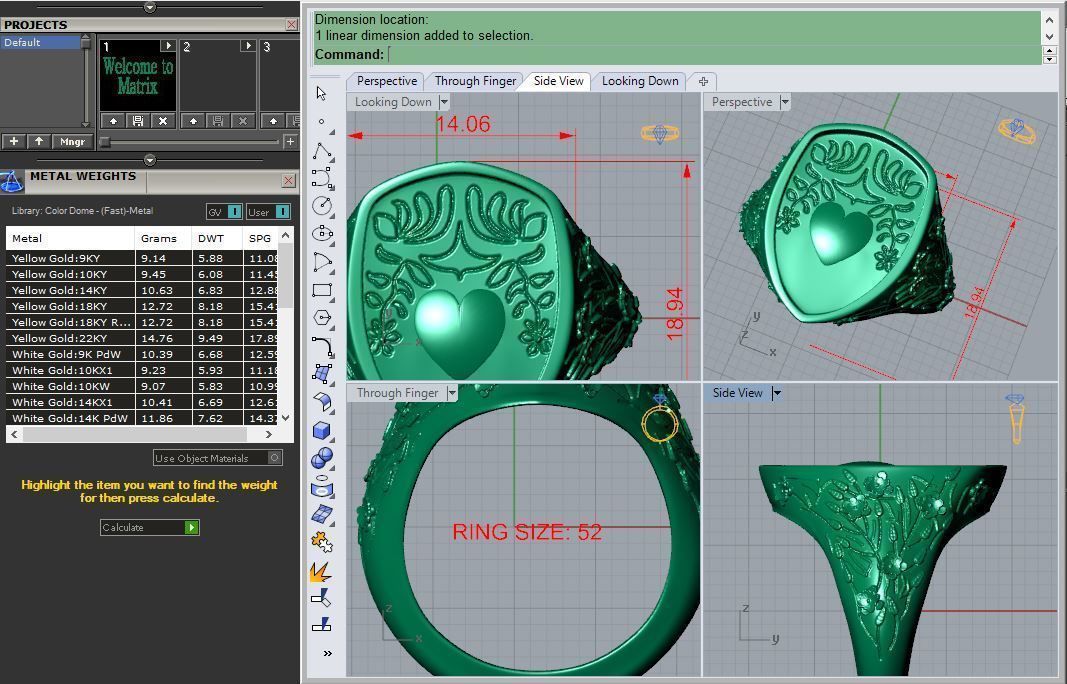
Task: Close the PROJECTS panel
Action: tap(292, 25)
